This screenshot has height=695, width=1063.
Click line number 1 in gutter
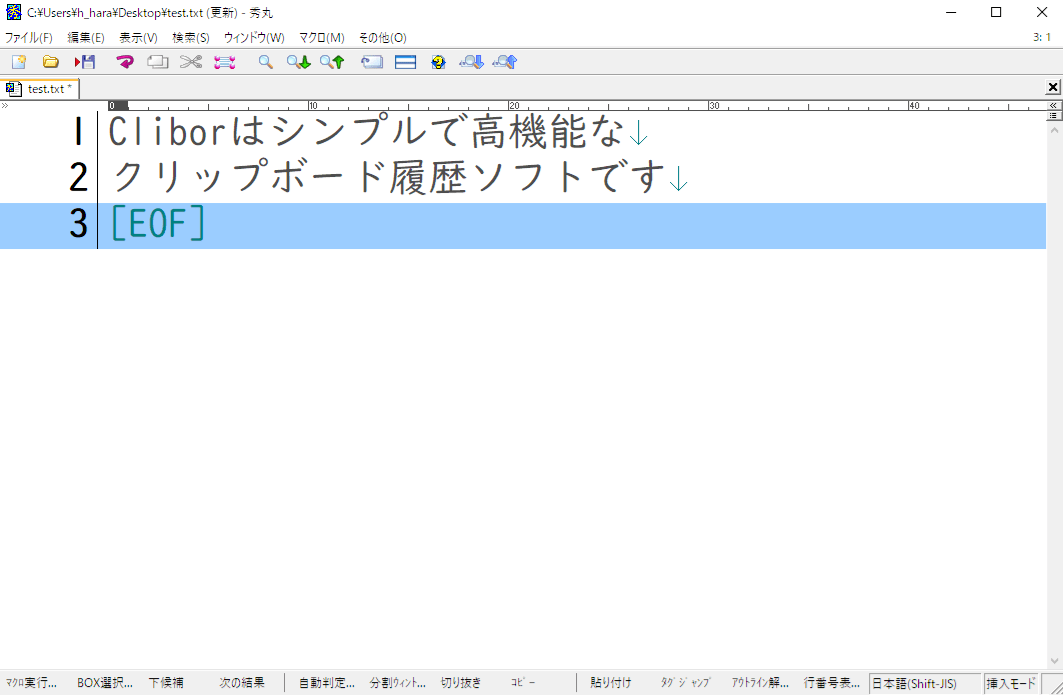[x=79, y=132]
